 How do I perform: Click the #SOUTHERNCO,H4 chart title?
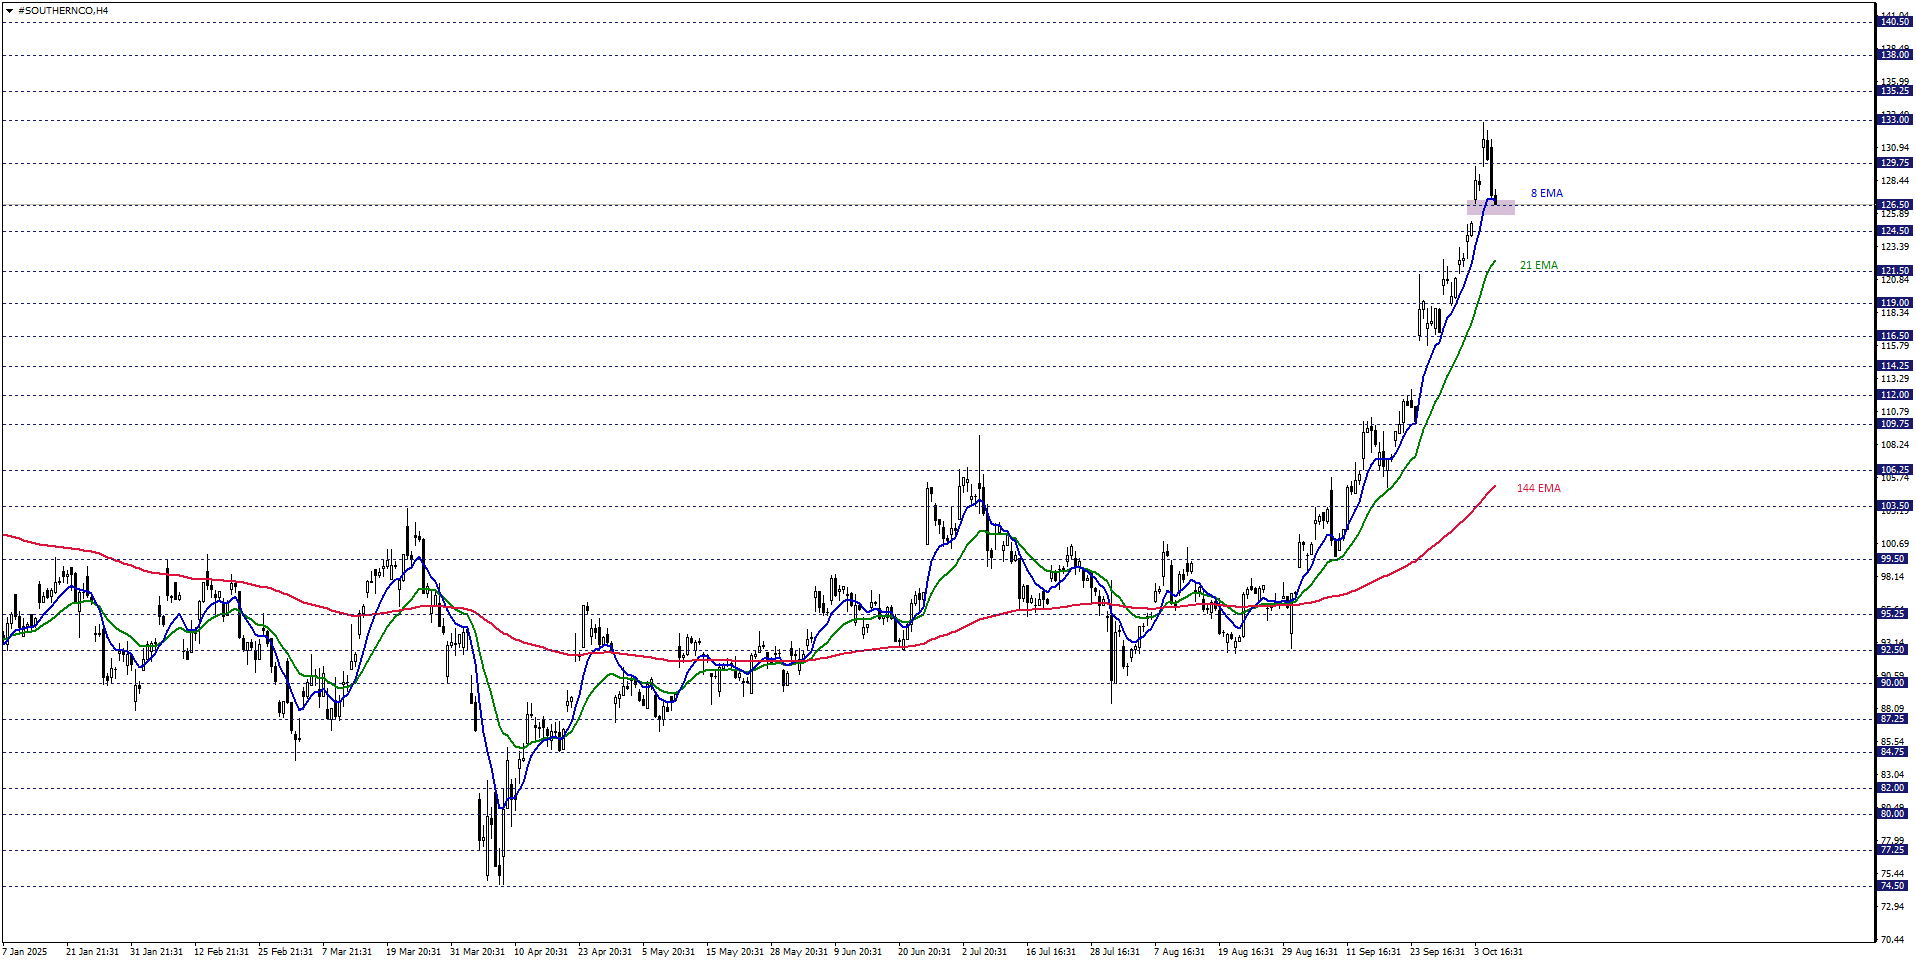point(63,11)
